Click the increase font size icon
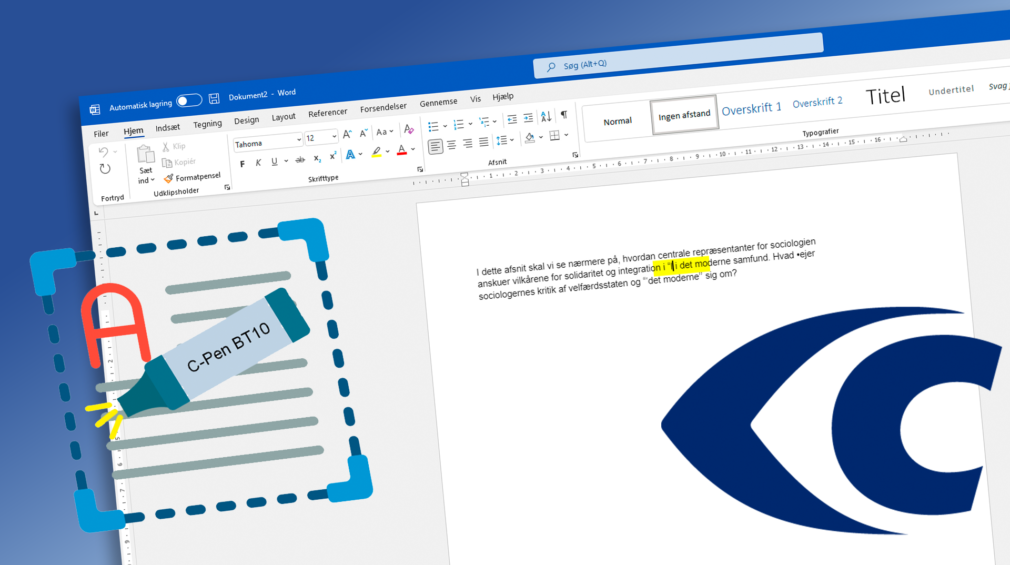The height and width of the screenshot is (565, 1010). [347, 134]
